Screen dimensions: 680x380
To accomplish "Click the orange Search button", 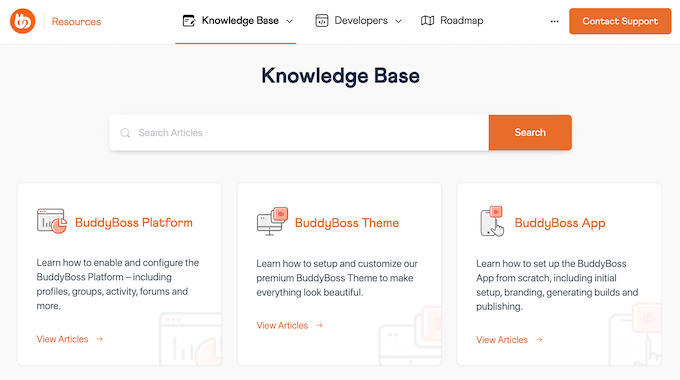I will [530, 133].
